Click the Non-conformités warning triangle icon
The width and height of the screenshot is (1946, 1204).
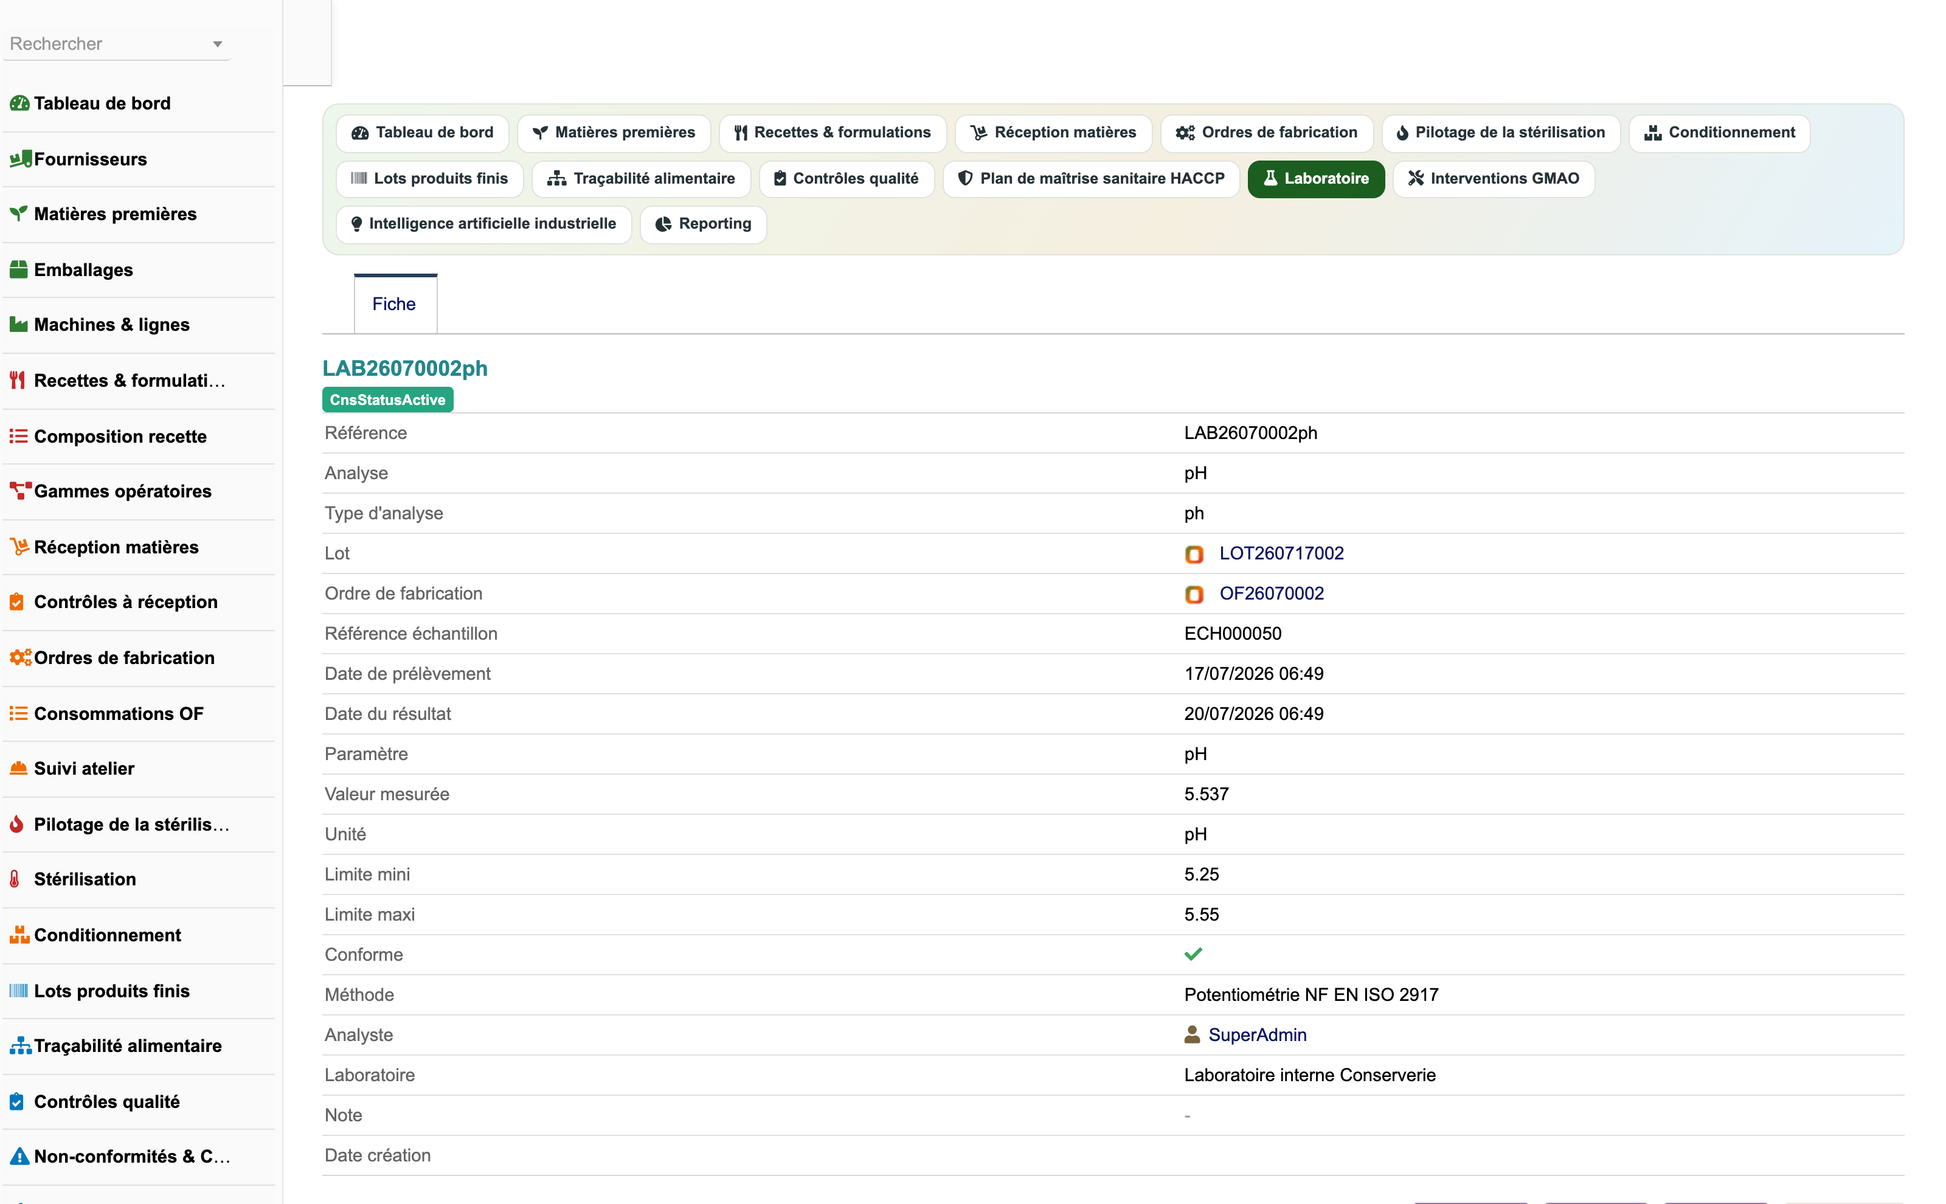(19, 1157)
